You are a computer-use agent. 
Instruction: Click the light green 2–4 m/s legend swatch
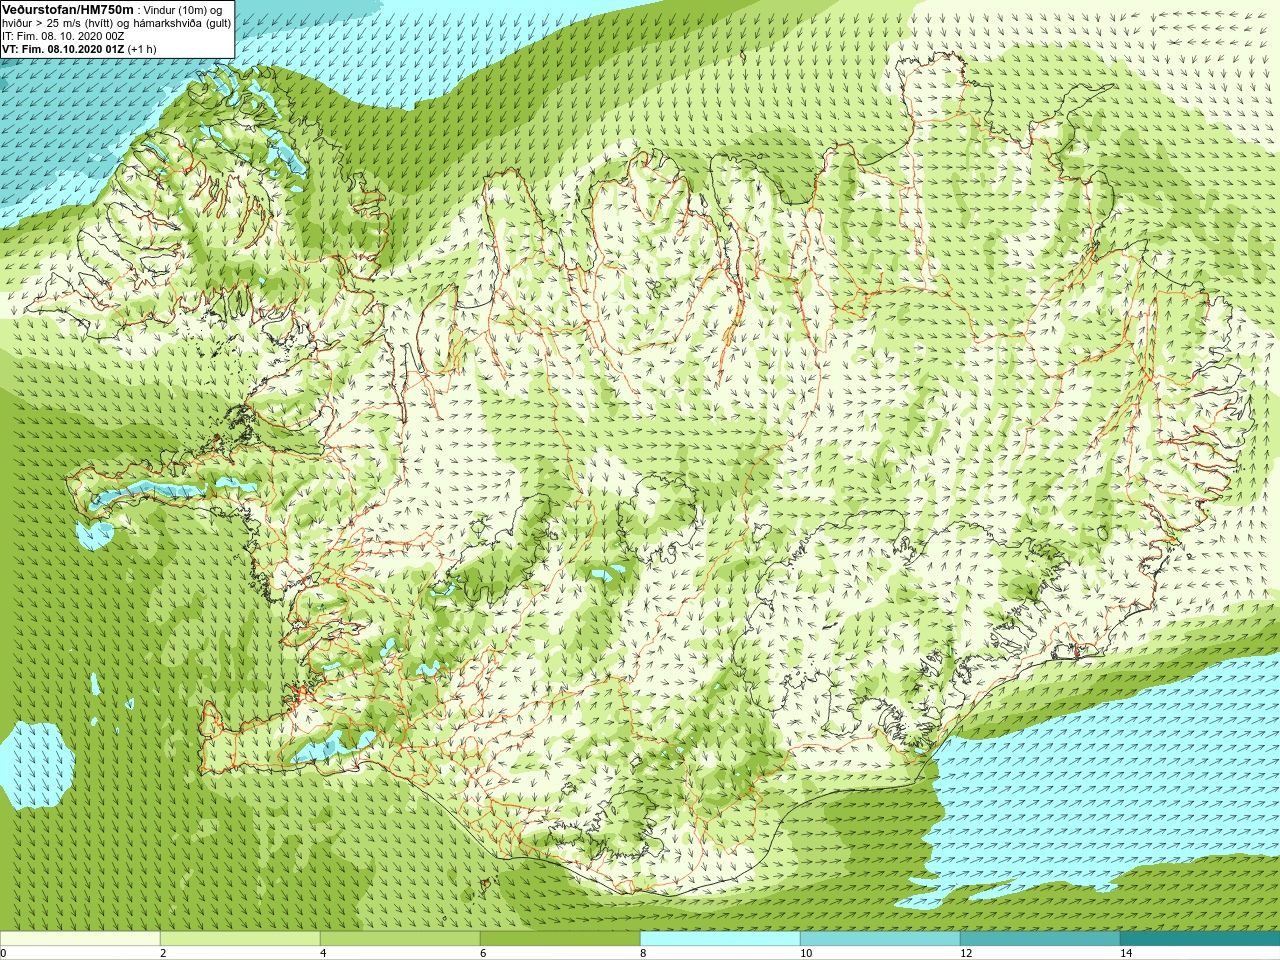[x=240, y=939]
